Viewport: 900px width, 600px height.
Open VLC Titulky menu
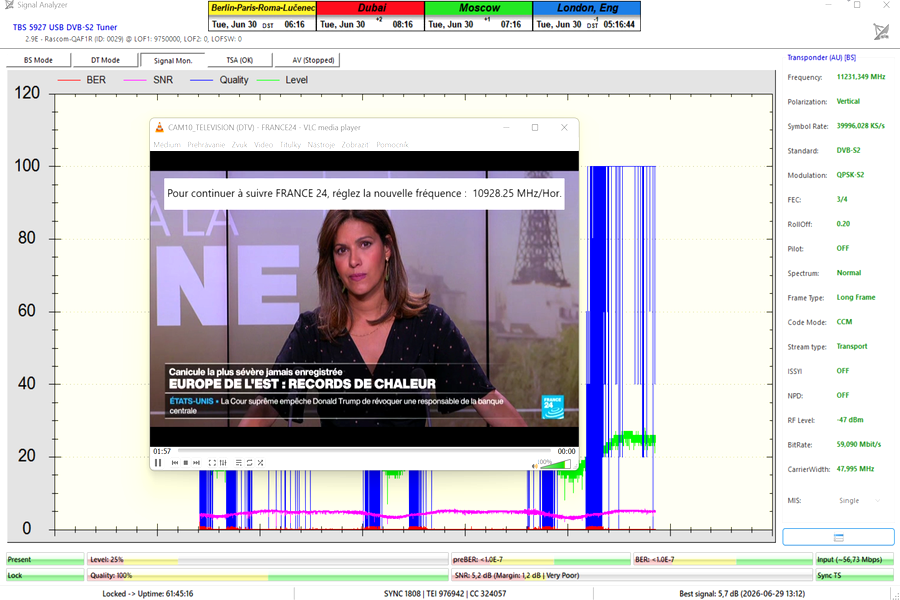[x=290, y=145]
